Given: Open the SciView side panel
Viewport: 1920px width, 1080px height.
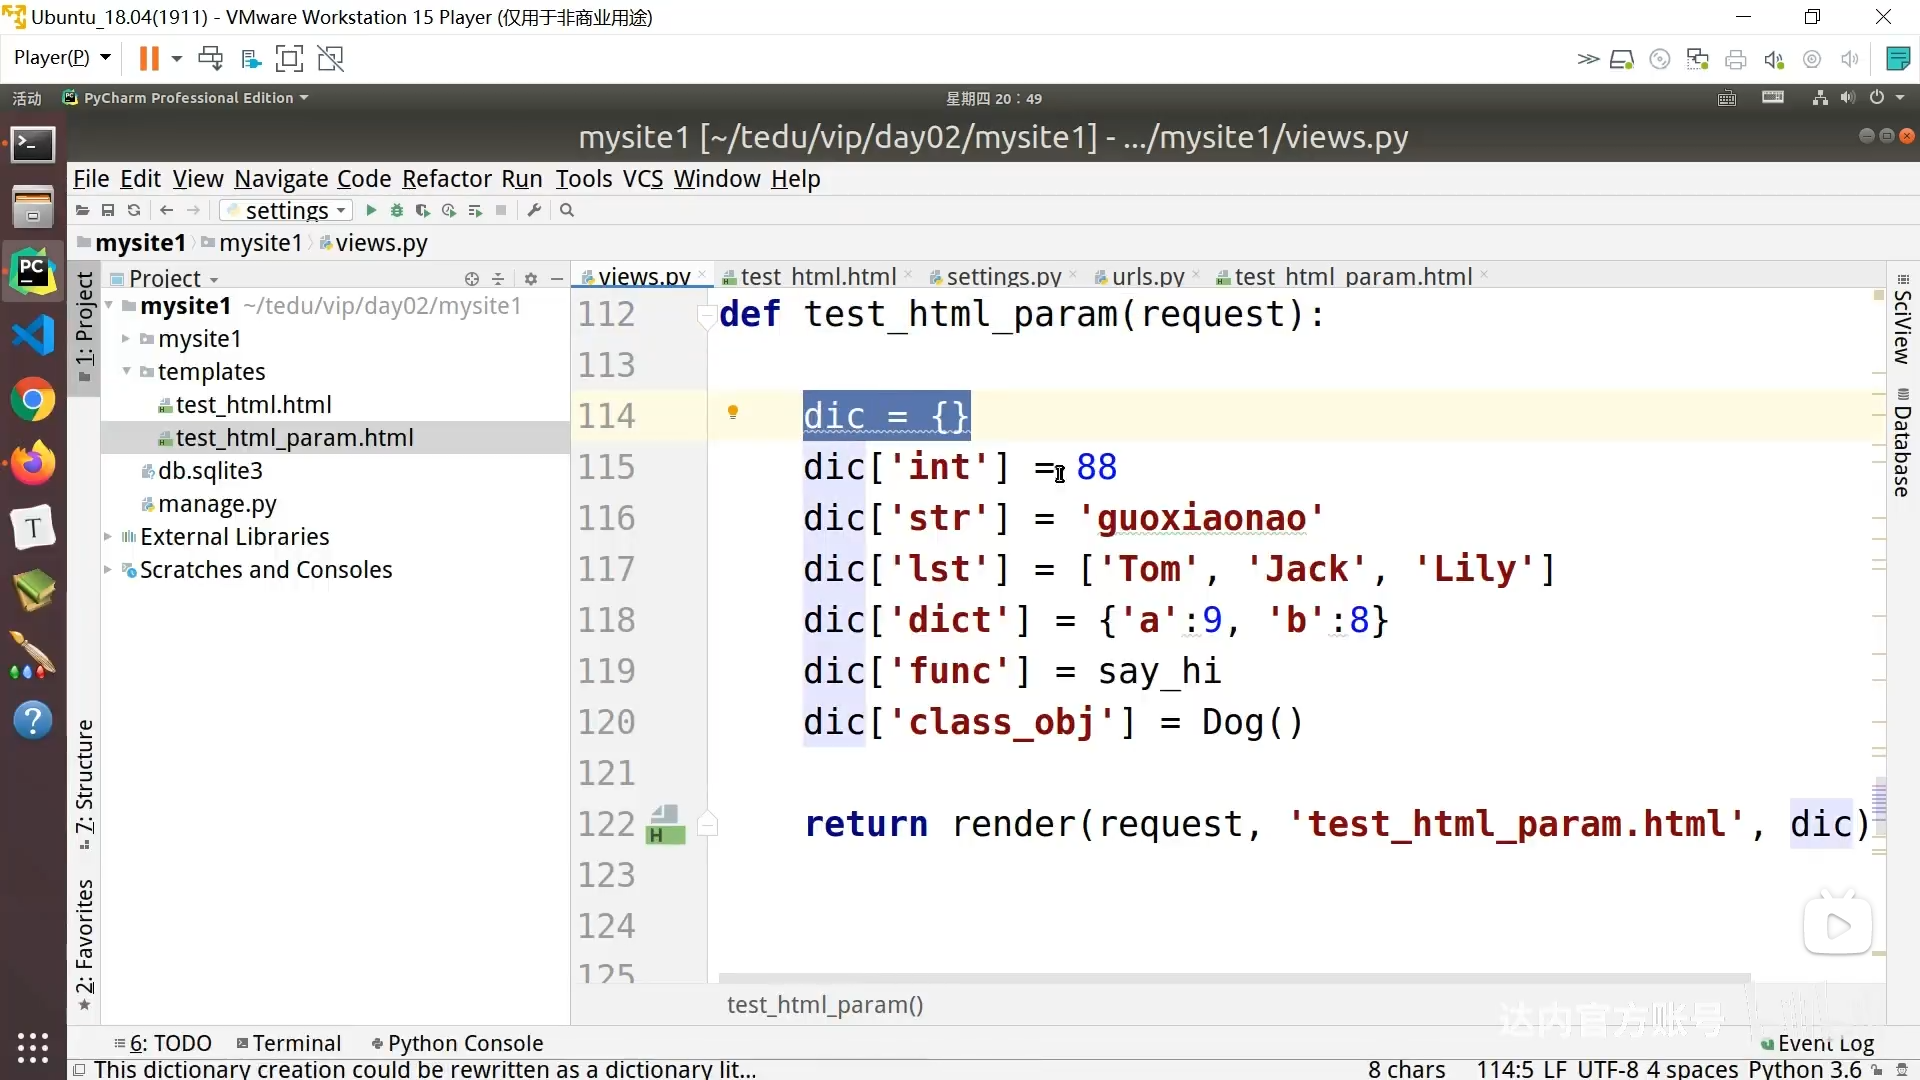Looking at the screenshot, I should click(x=1902, y=320).
